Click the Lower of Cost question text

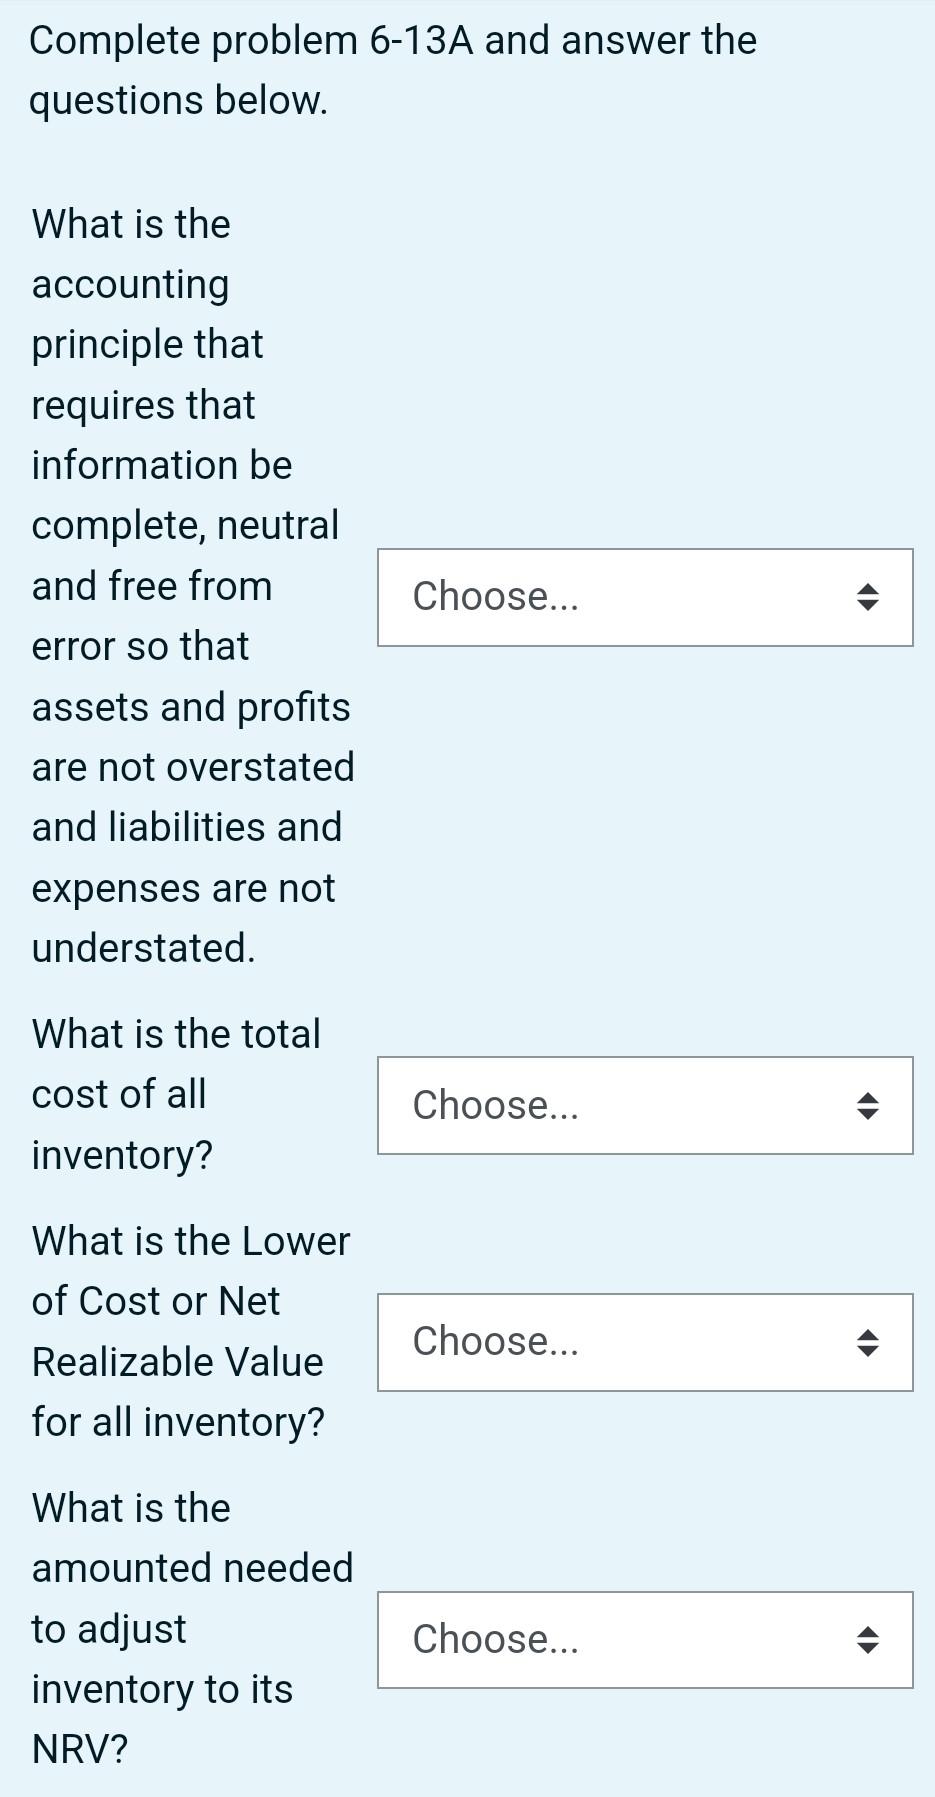[x=190, y=1330]
